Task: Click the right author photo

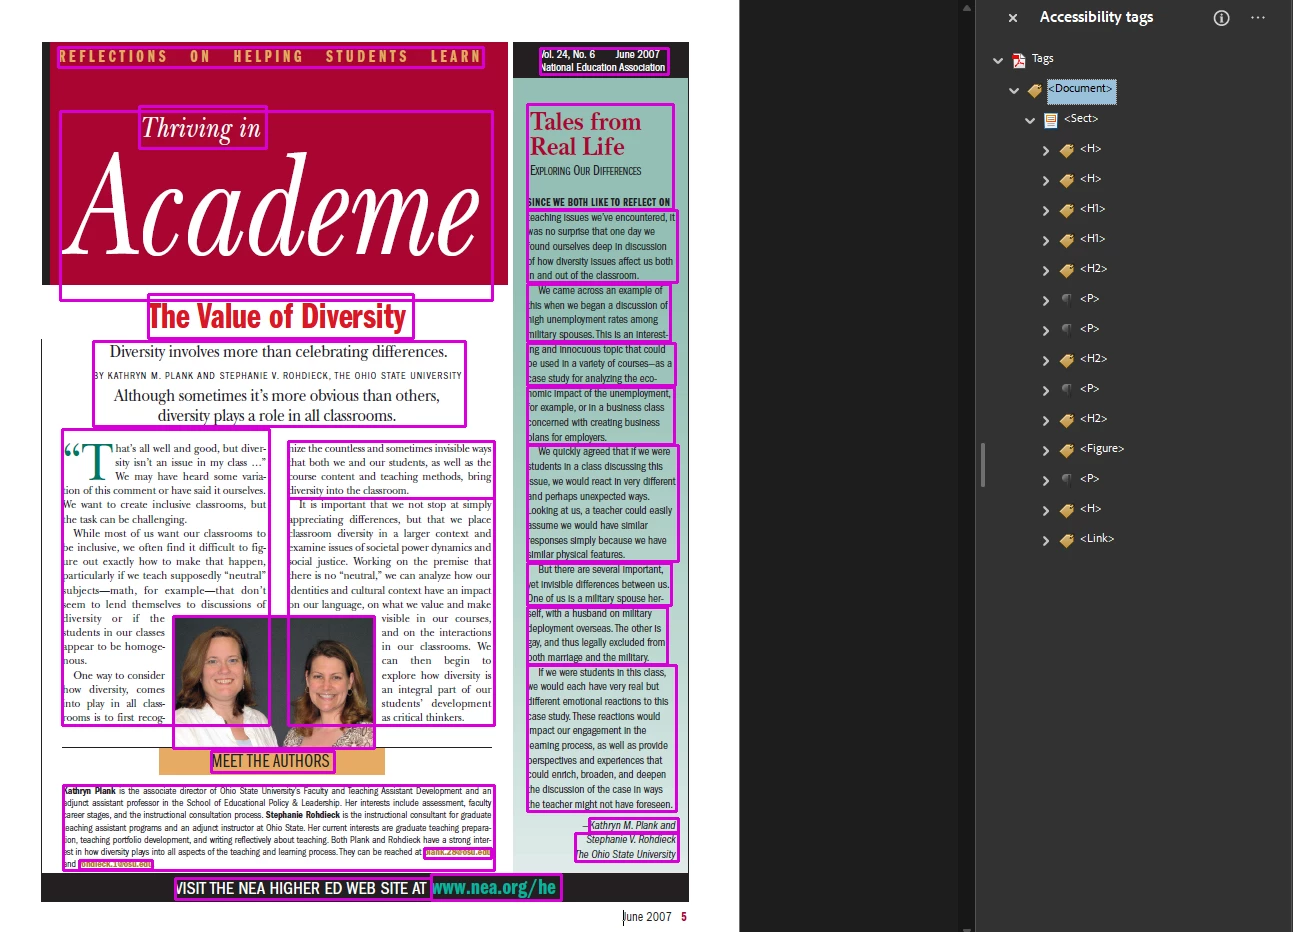Action: click(331, 682)
